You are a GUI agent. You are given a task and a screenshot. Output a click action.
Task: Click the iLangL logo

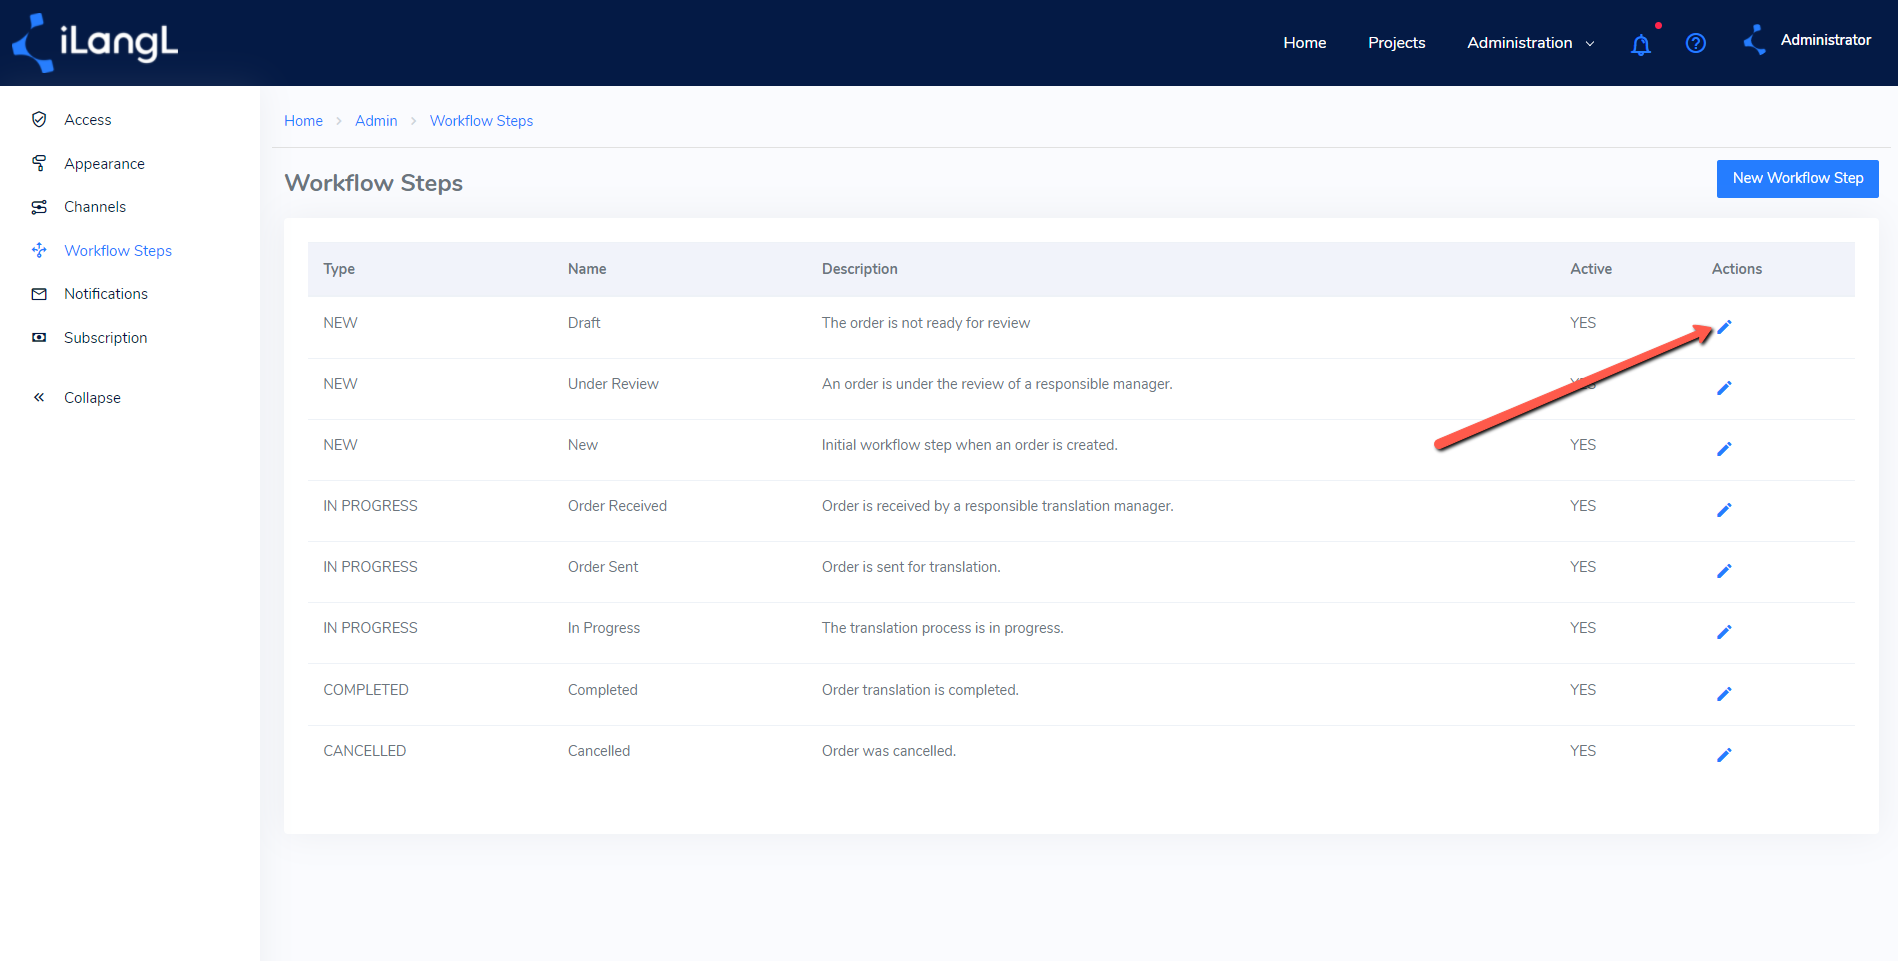click(x=95, y=43)
